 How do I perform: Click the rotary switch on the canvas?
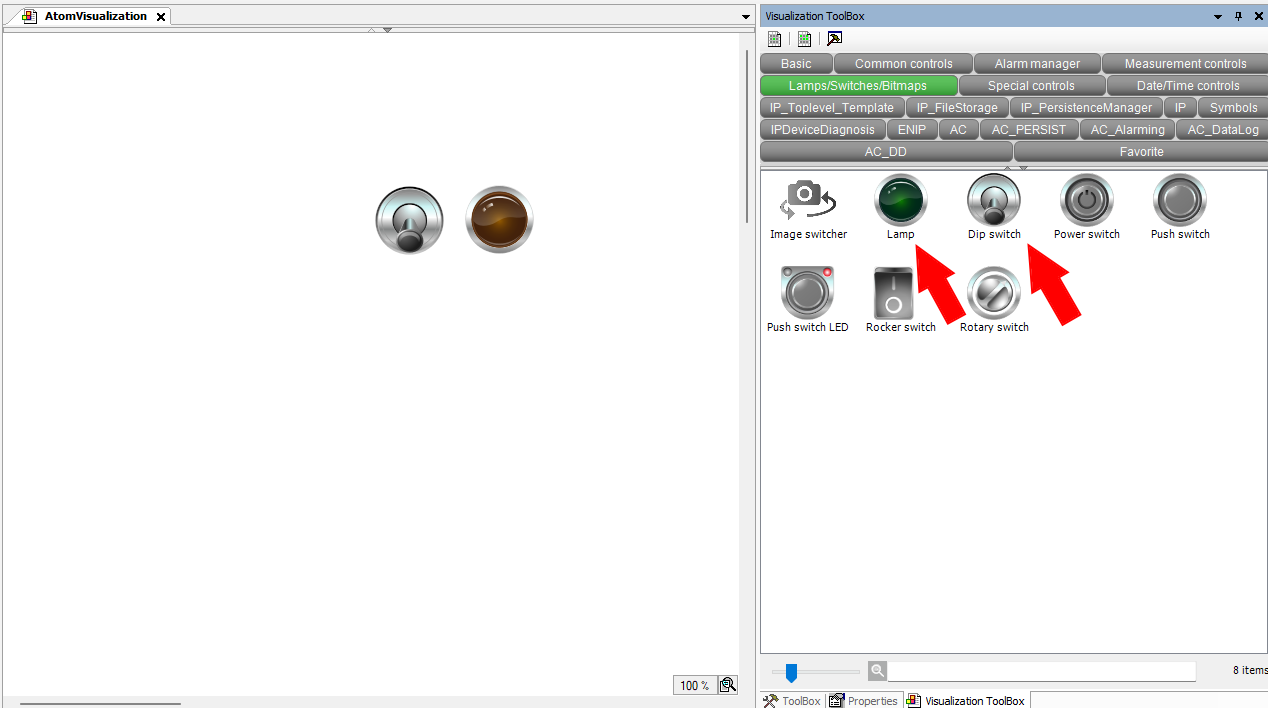[409, 219]
